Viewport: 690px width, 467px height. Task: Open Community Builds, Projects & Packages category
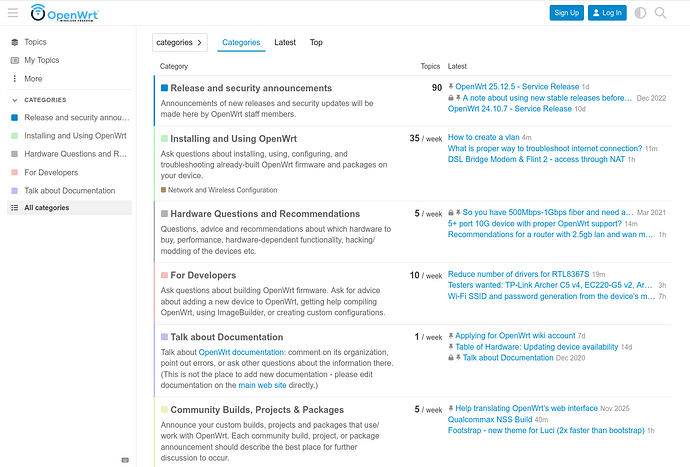tap(257, 410)
